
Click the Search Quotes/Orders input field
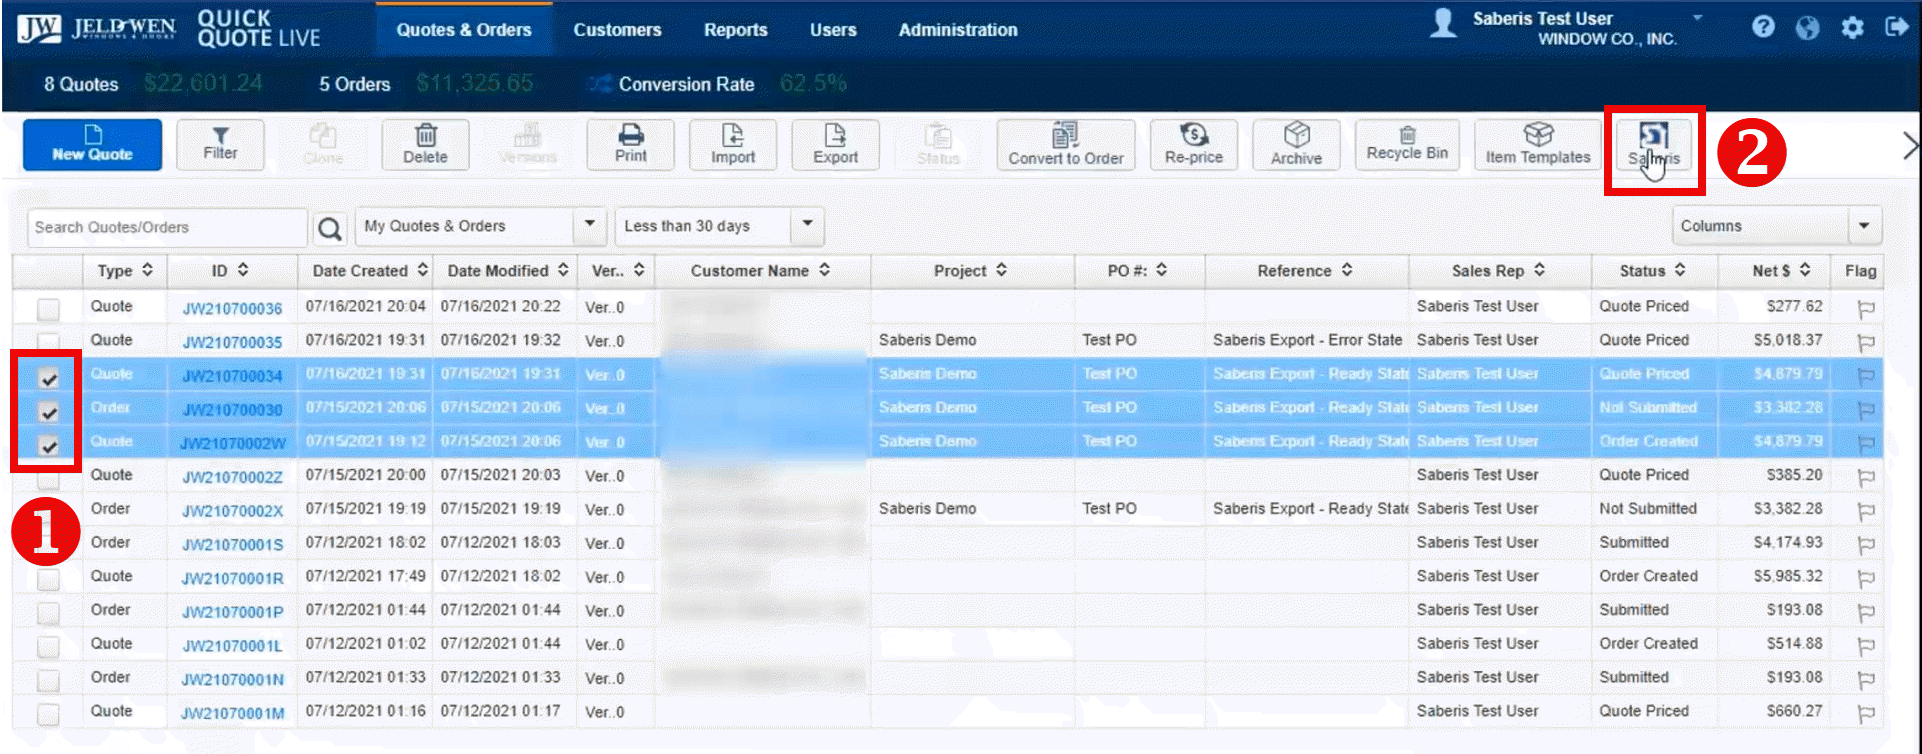[166, 228]
